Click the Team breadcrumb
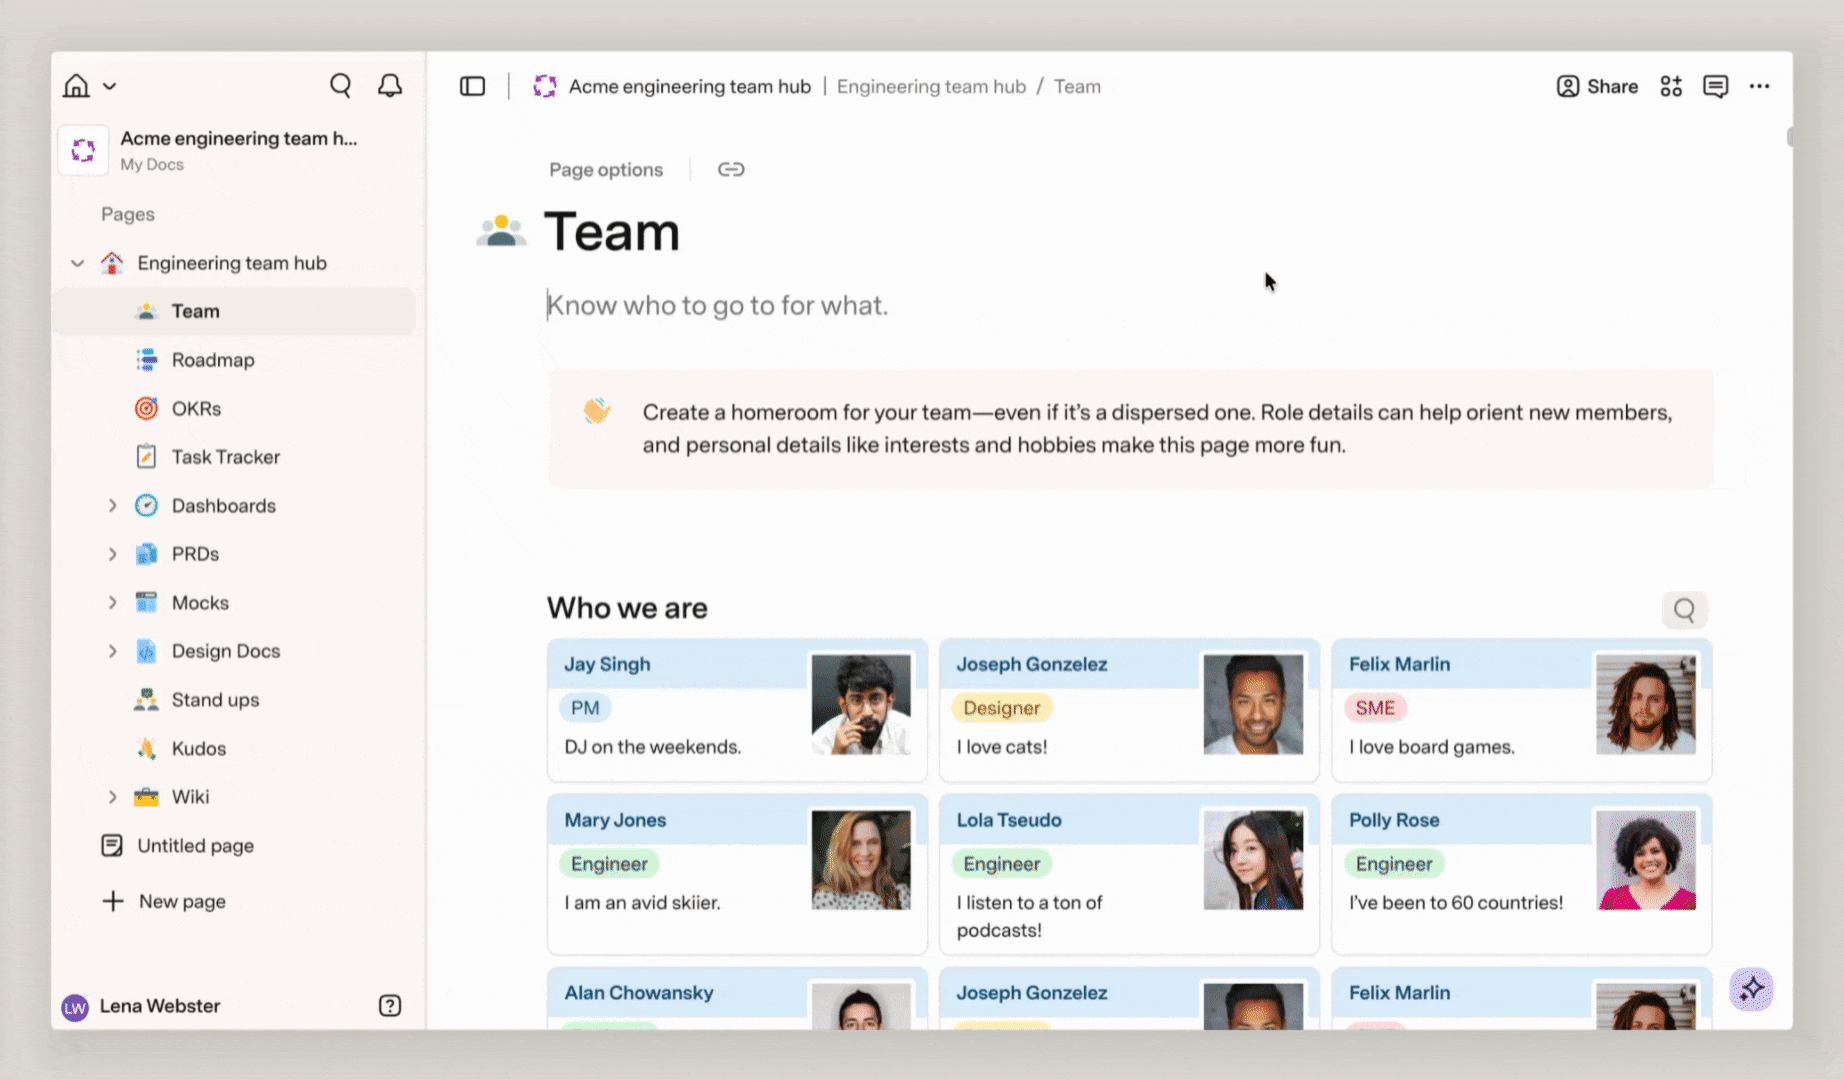The image size is (1844, 1080). [1077, 87]
